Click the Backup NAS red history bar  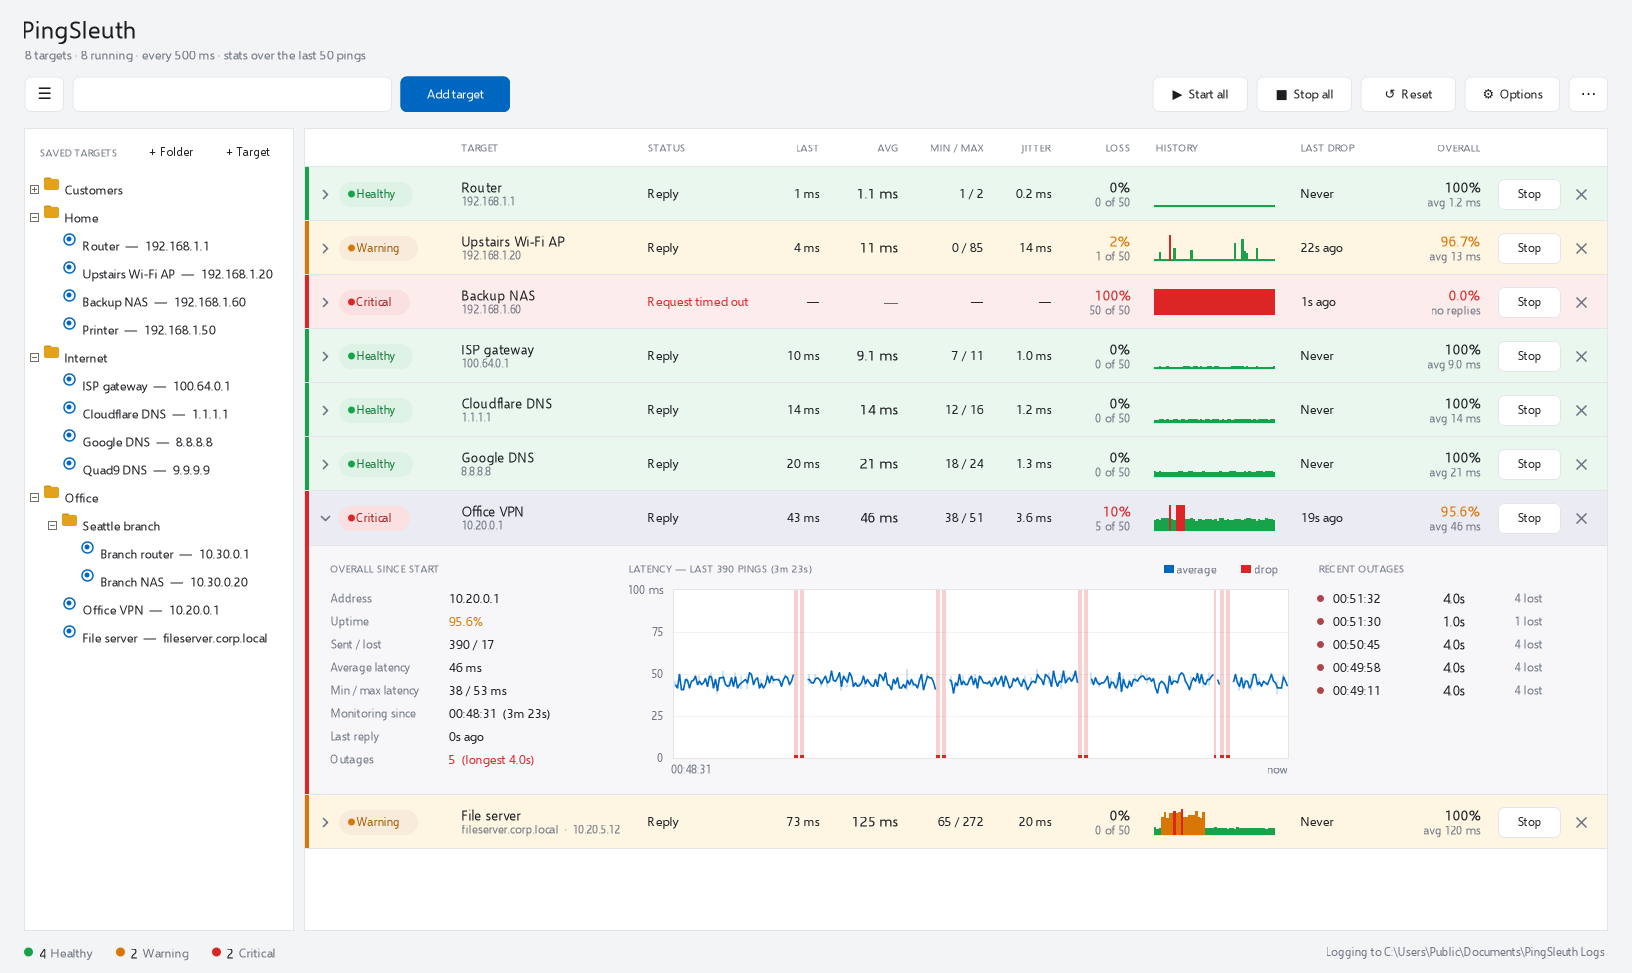[x=1214, y=302]
